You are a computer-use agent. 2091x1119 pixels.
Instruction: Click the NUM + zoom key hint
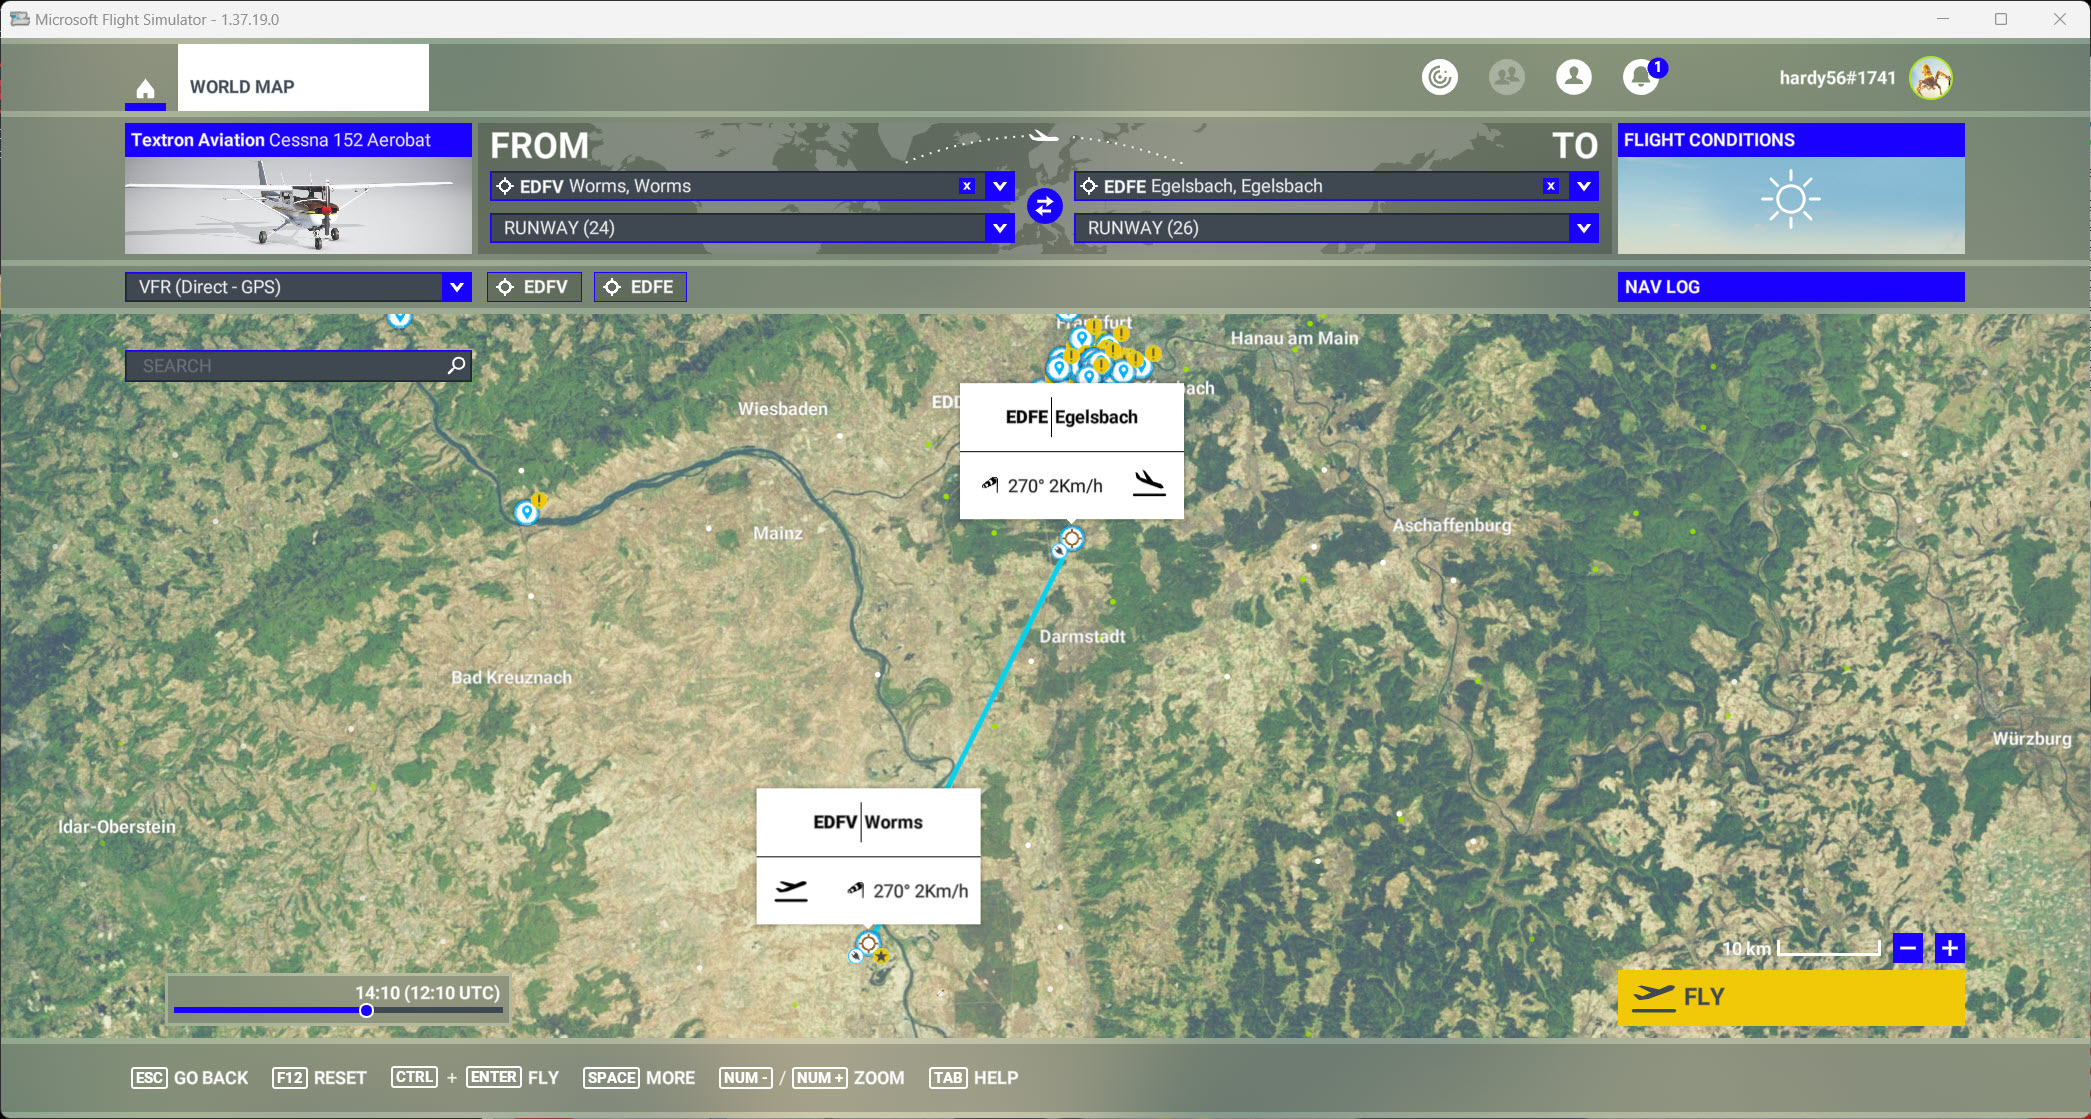(820, 1078)
